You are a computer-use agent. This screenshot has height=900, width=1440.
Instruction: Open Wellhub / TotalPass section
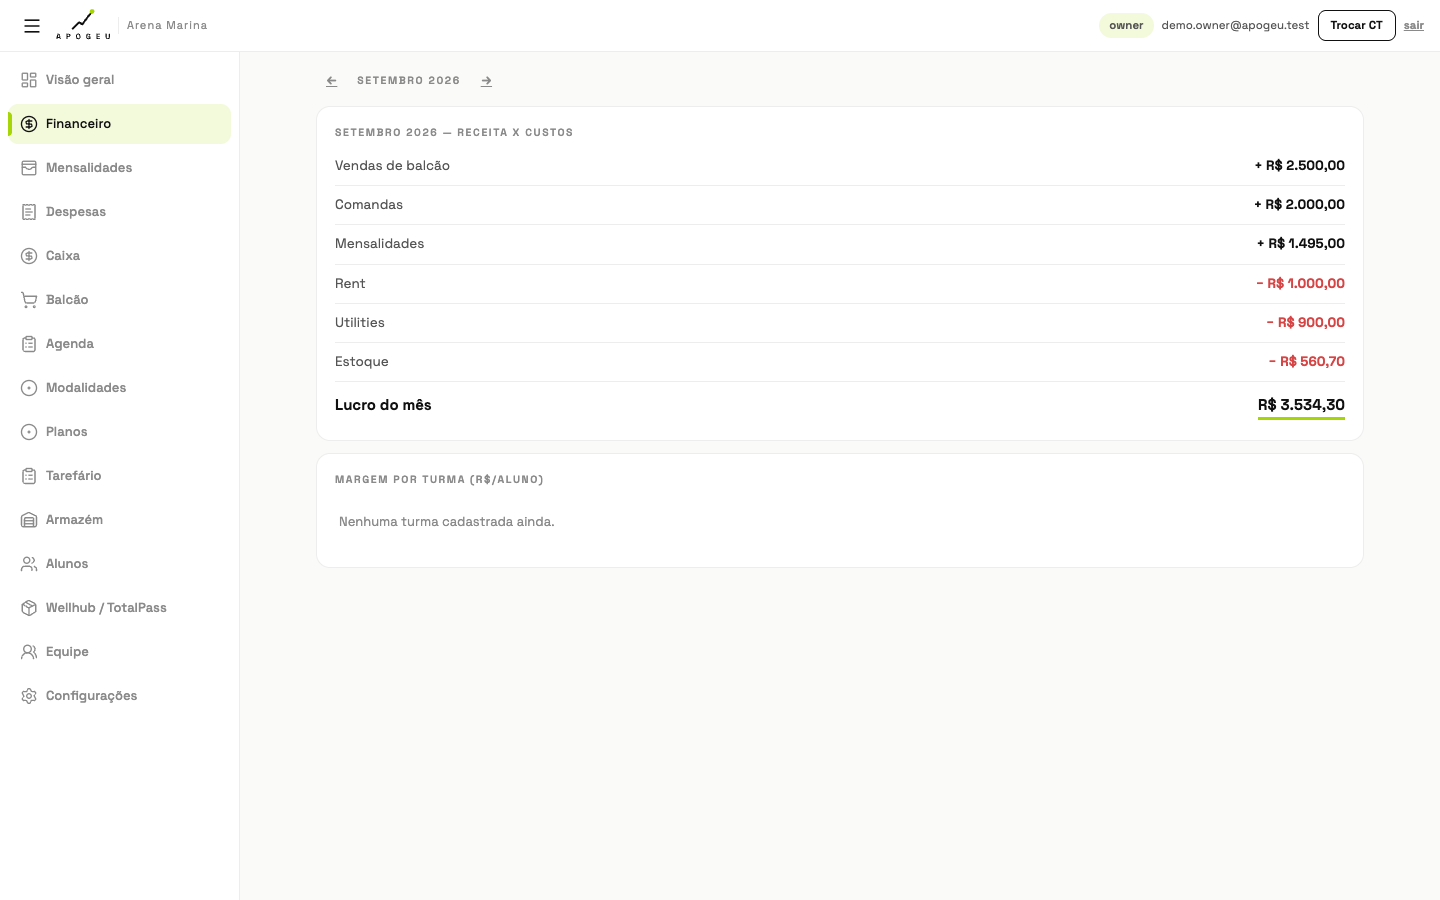coord(119,608)
